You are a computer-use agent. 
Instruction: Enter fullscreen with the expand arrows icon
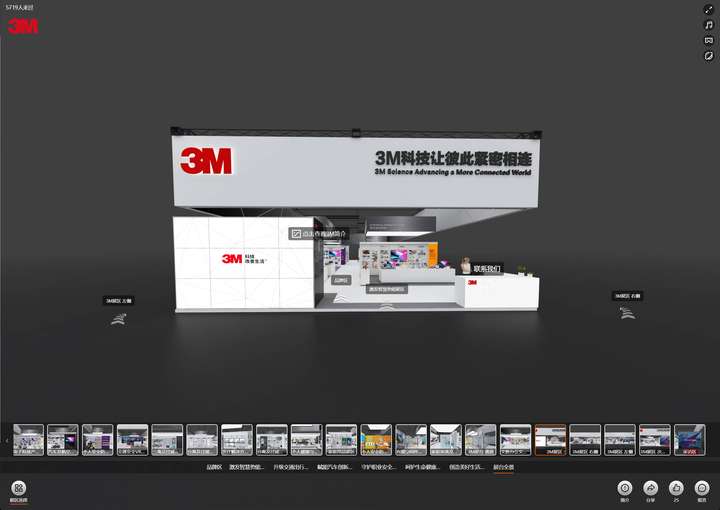[x=709, y=10]
